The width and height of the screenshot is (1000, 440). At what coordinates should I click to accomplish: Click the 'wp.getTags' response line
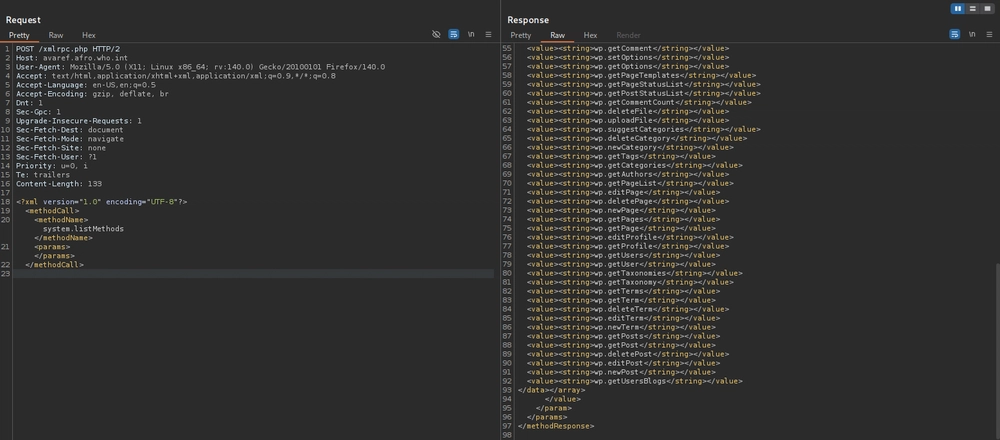coord(621,156)
